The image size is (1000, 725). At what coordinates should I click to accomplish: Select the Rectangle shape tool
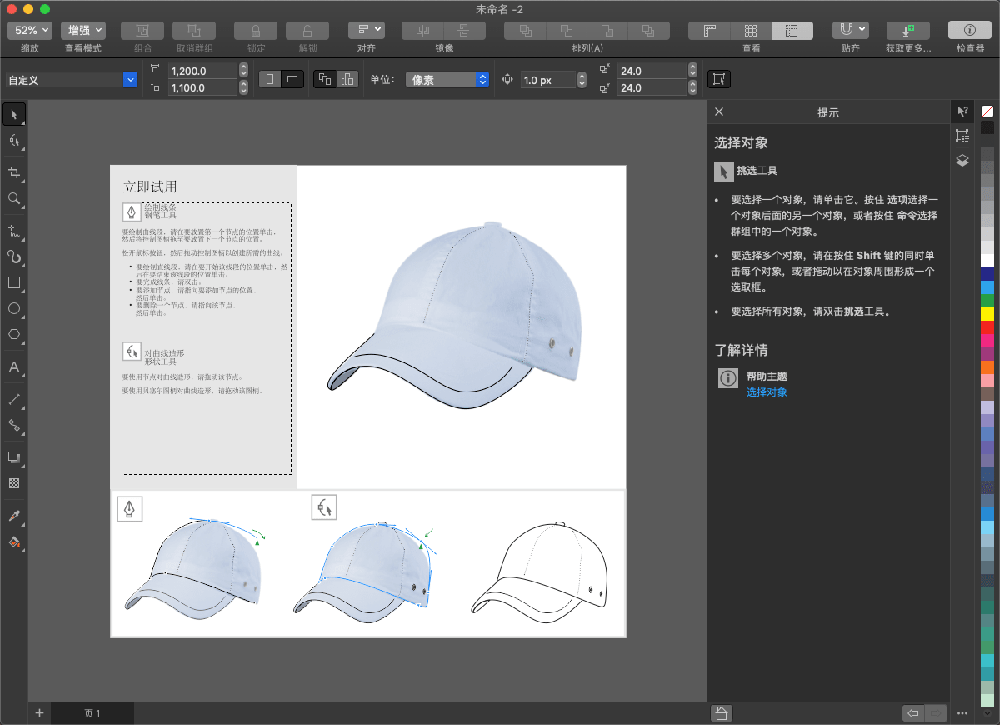13,283
